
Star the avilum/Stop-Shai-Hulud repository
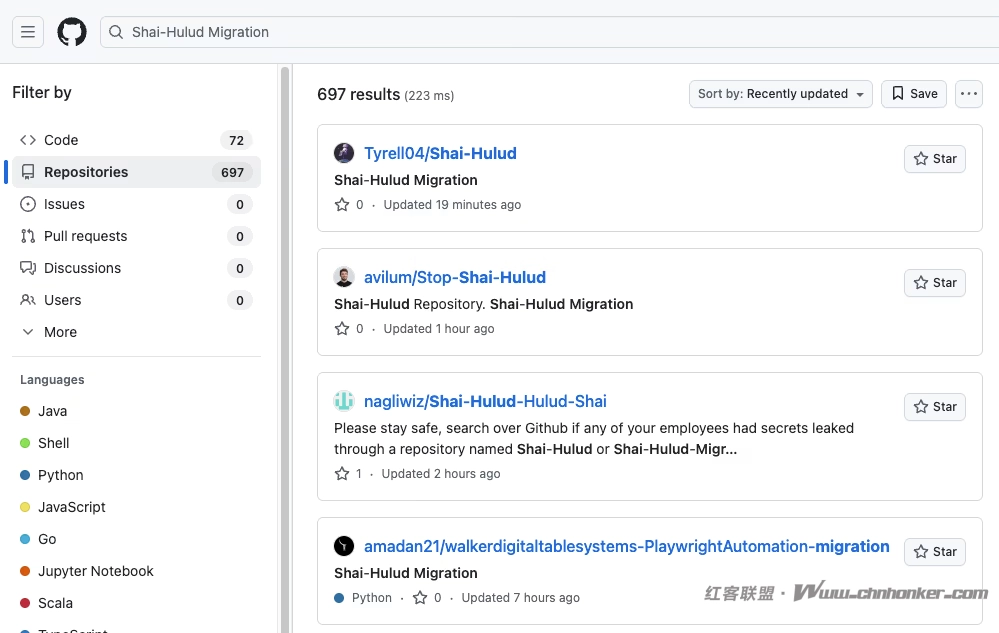point(935,283)
